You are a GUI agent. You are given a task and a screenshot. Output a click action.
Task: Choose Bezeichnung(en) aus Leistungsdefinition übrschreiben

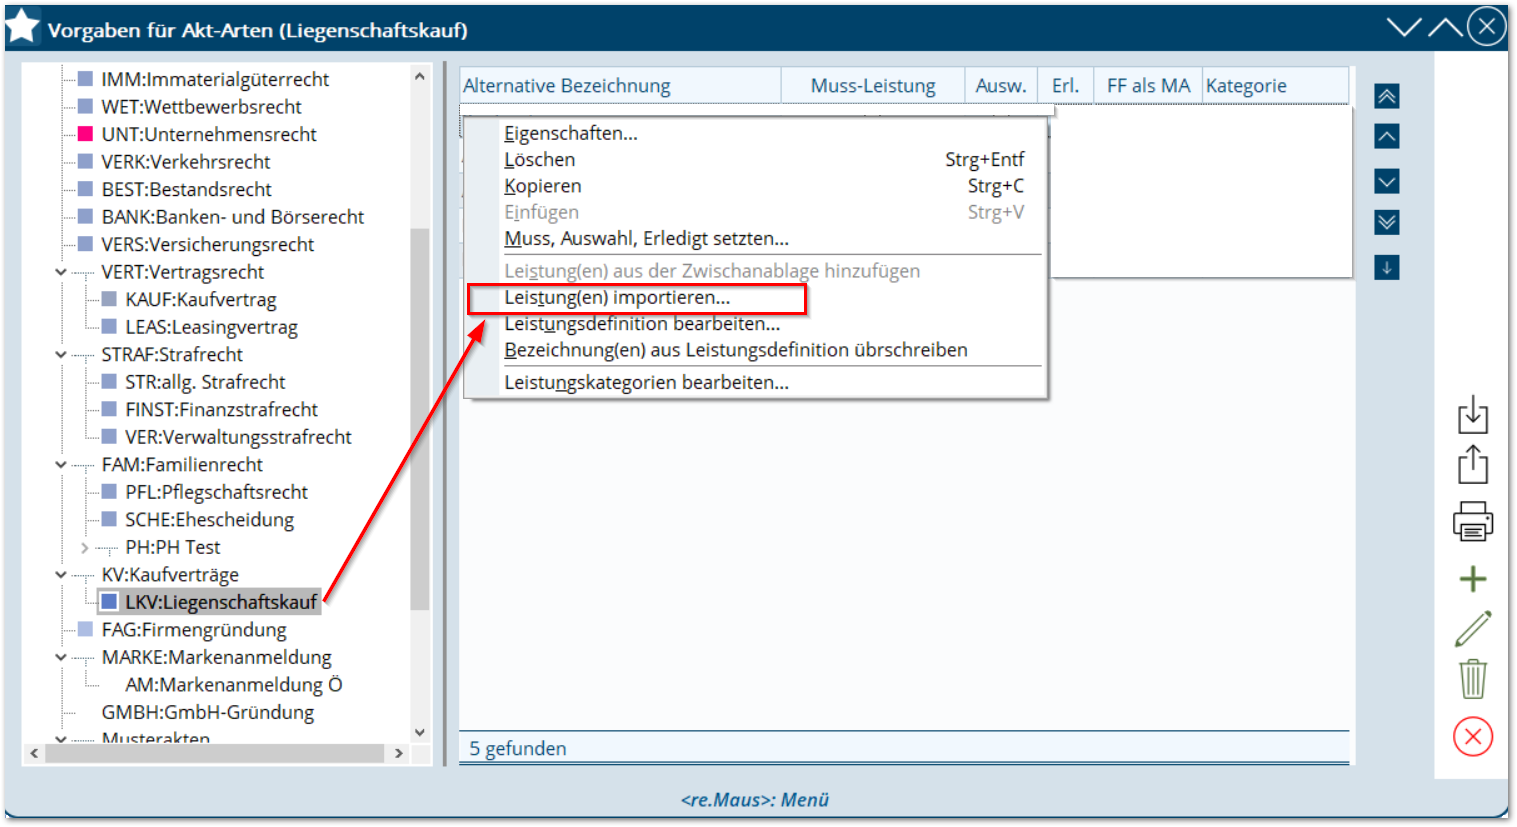pos(735,350)
